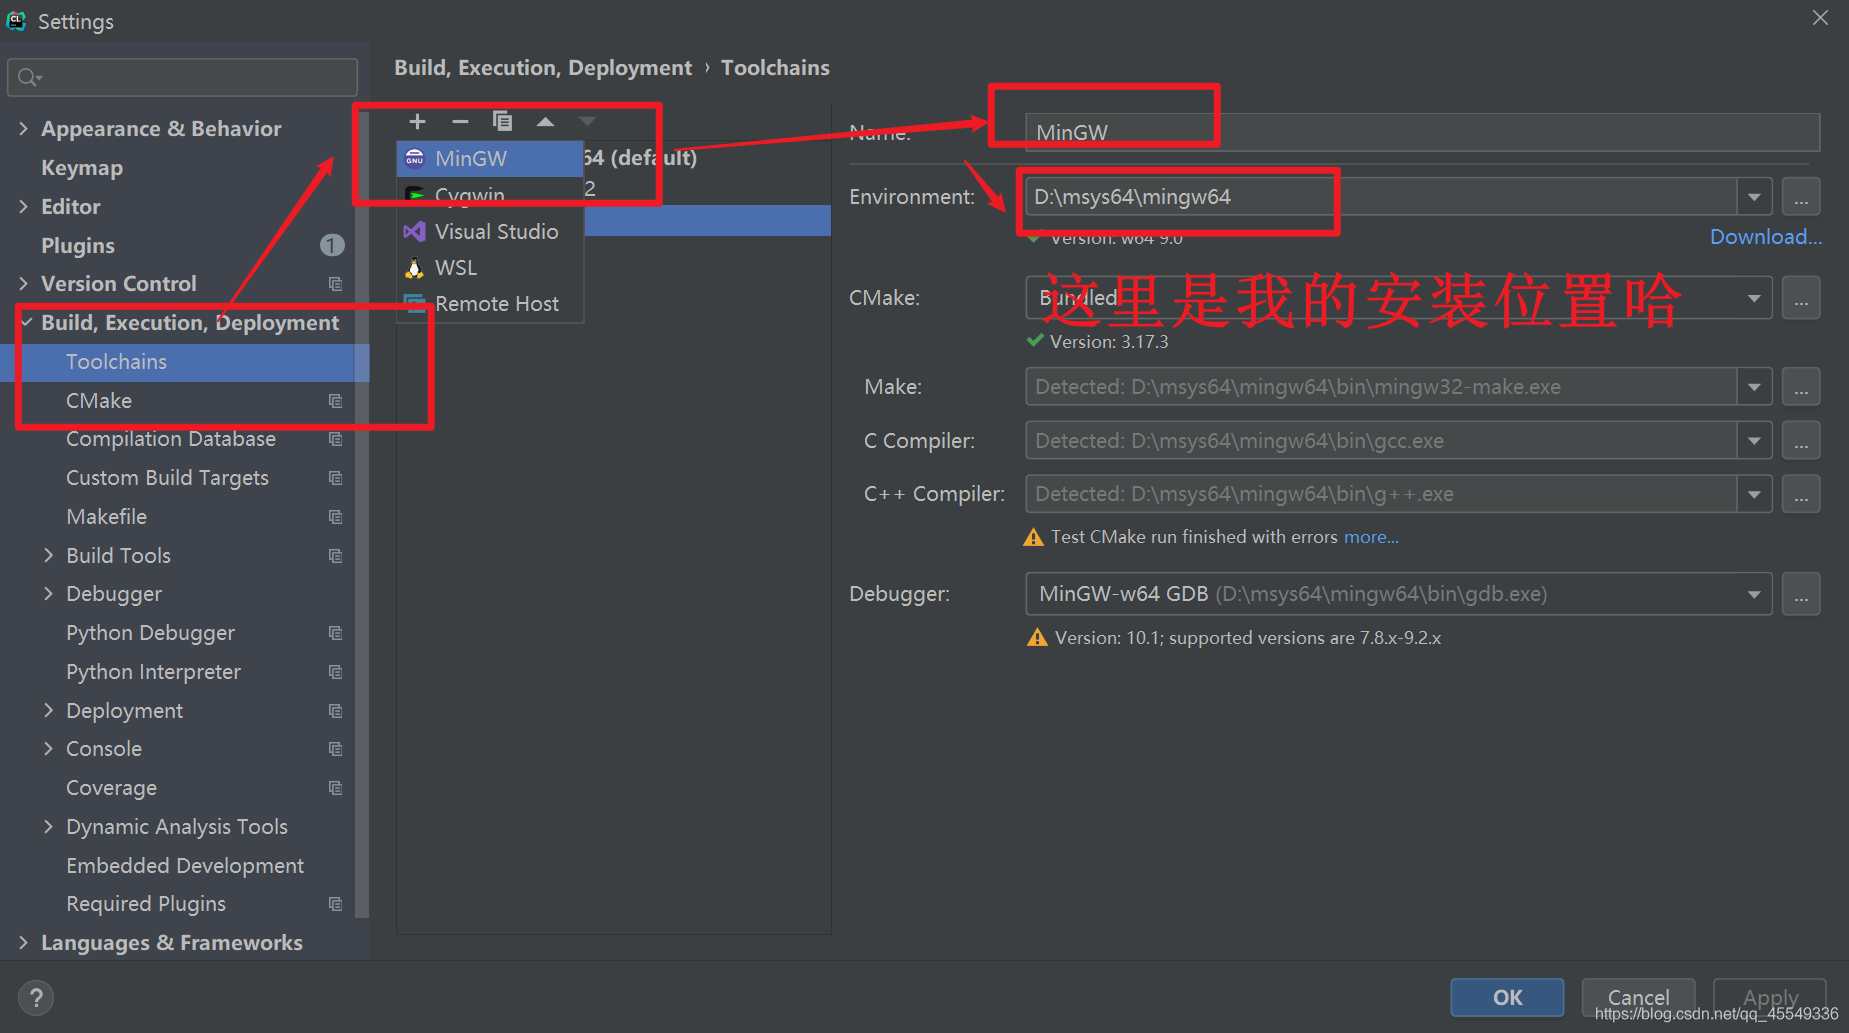This screenshot has height=1033, width=1849.
Task: Click Build, Execution, Deployment breadcrumb
Action: 543,68
